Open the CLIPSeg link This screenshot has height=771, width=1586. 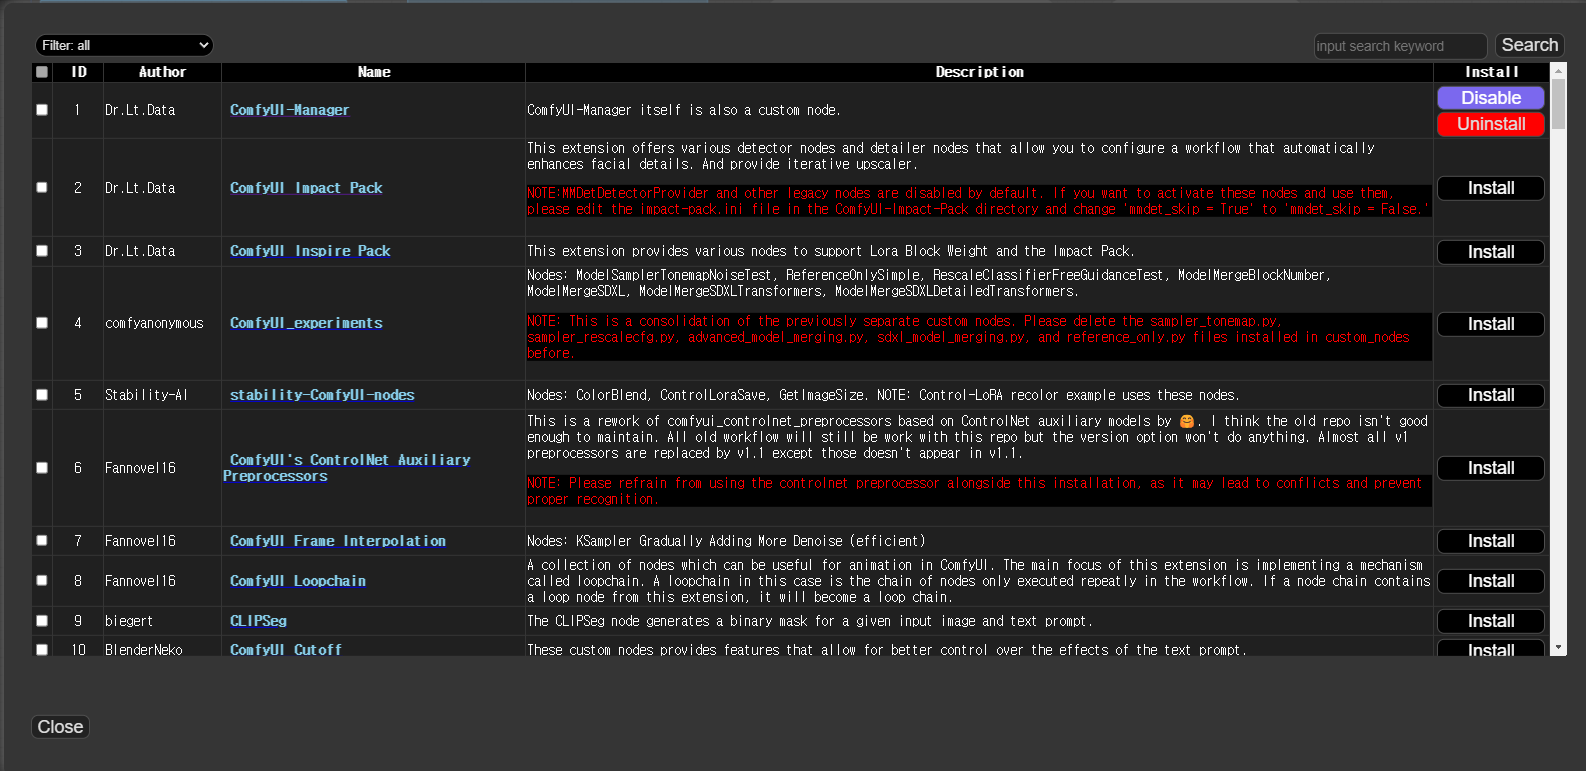pos(258,621)
